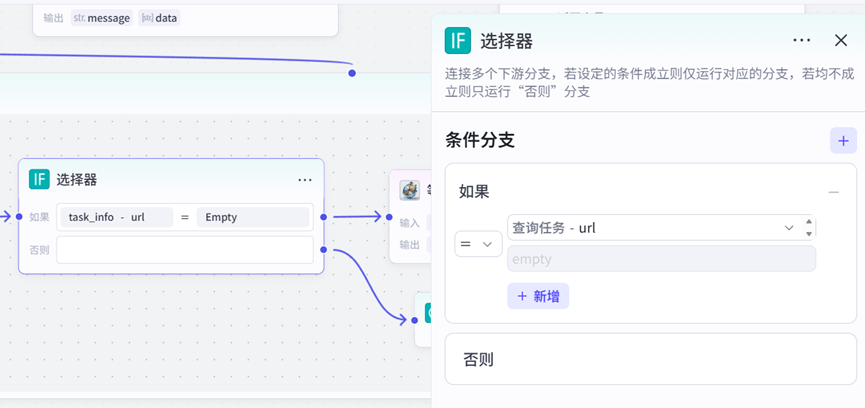This screenshot has height=408, width=865.
Task: Select the 否则 branch card in the panel
Action: 650,359
